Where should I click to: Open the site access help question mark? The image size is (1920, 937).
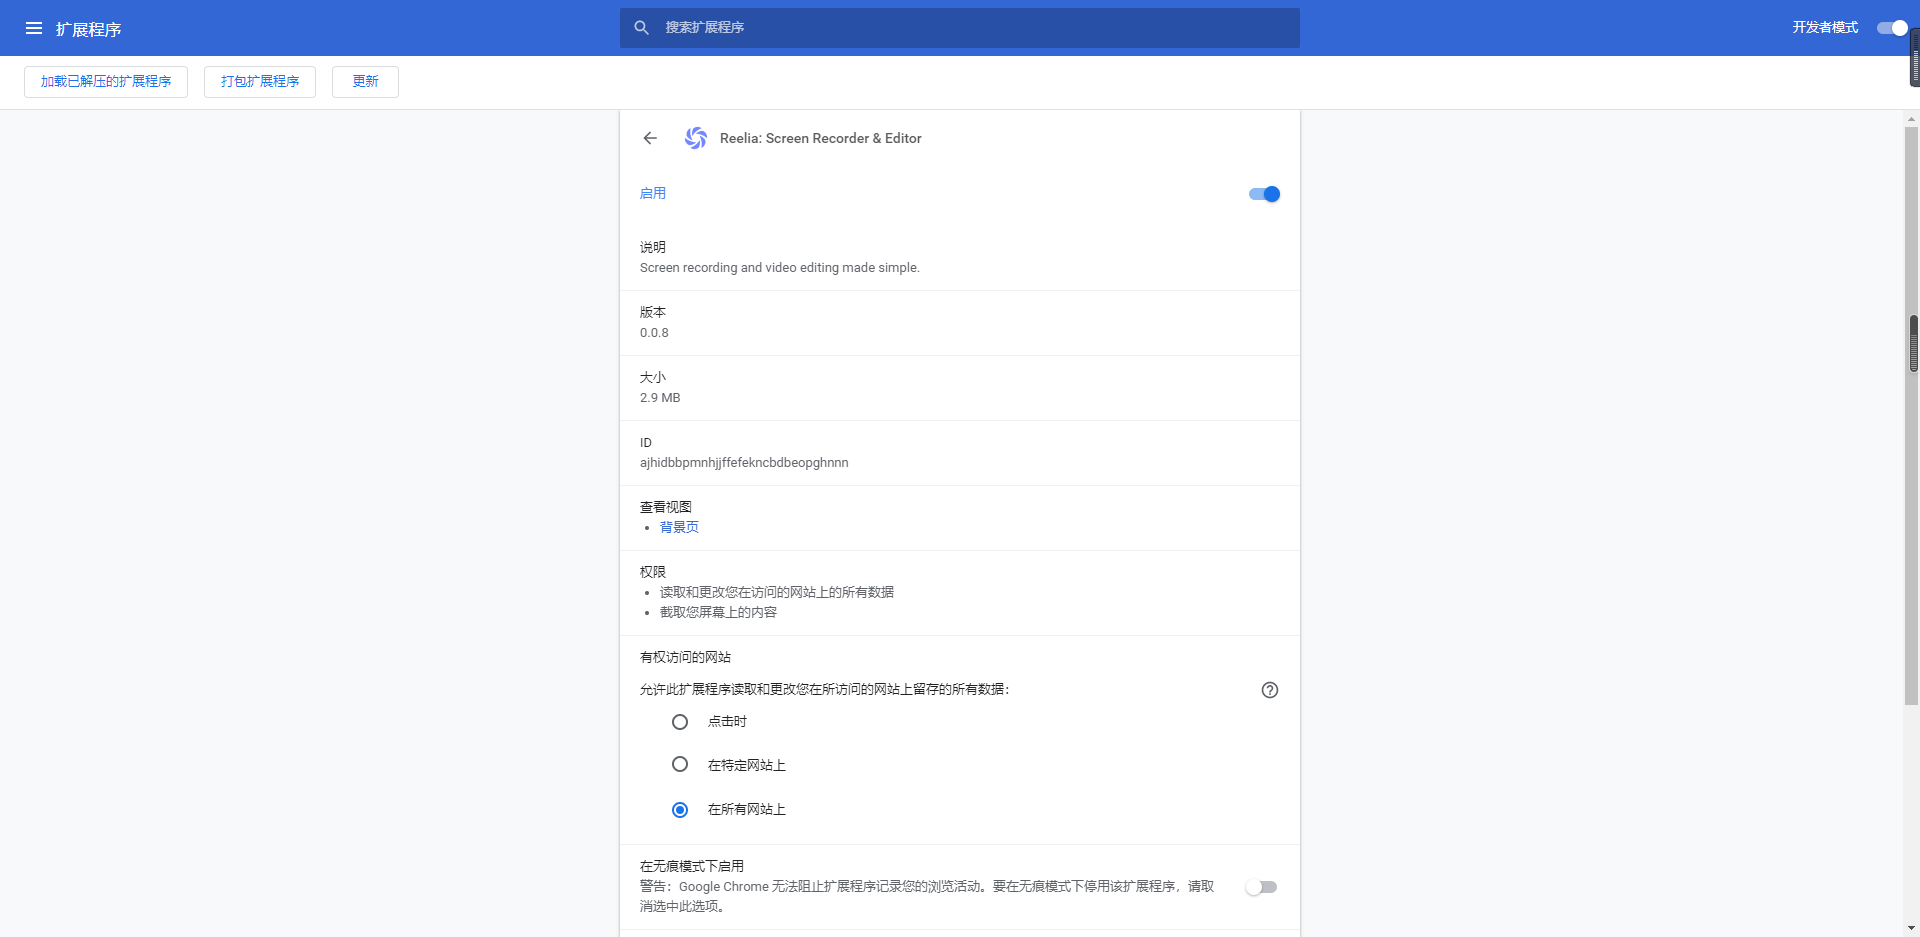[x=1269, y=689]
